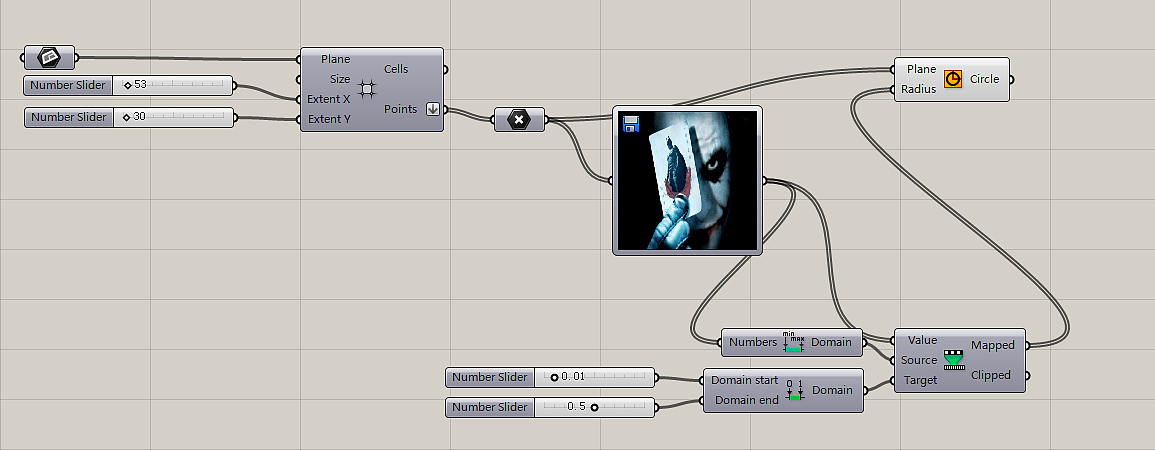Click the Numbers input on Bounds component

(x=753, y=342)
